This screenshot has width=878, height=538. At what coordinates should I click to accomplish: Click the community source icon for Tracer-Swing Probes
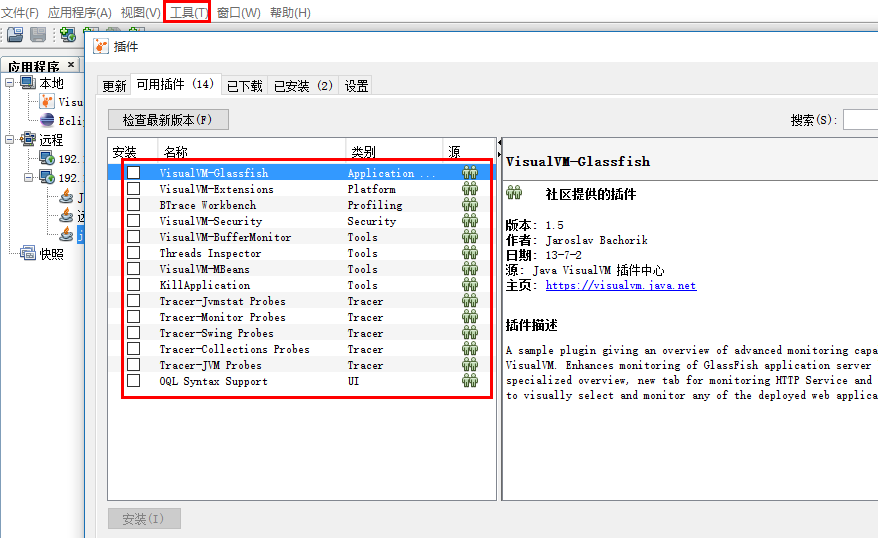point(470,333)
